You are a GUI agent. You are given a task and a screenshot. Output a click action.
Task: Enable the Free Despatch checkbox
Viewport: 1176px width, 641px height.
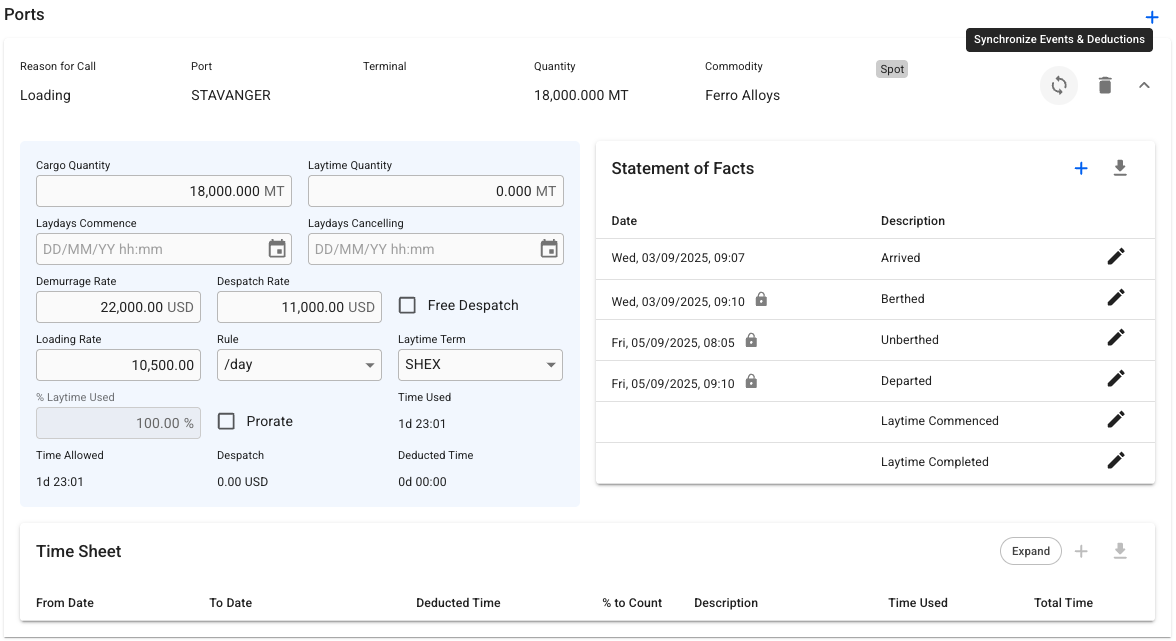tap(408, 306)
